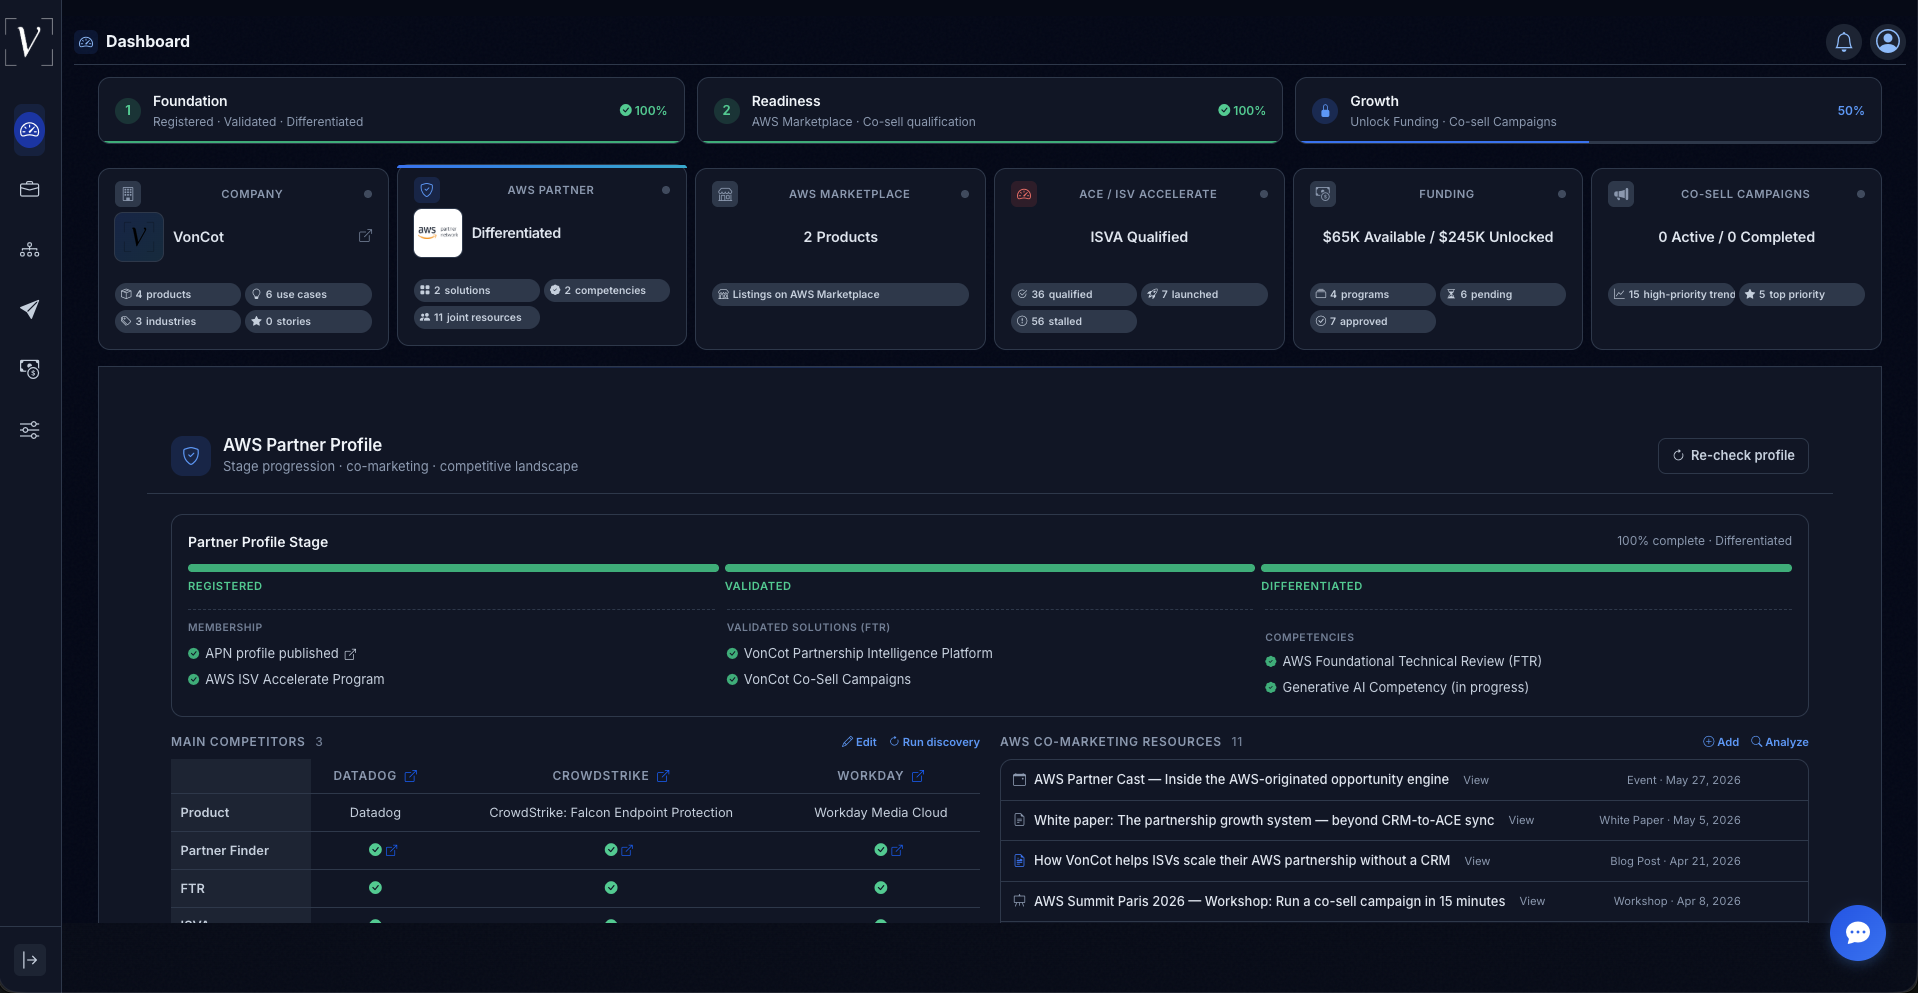
Task: Click the Differentiated stage progress bar
Action: click(1526, 568)
